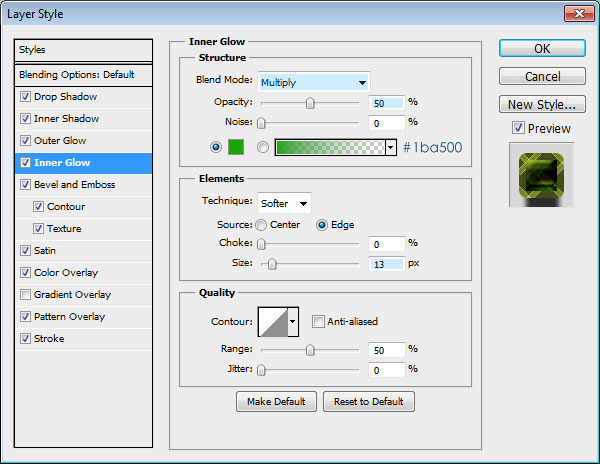Viewport: 600px width, 464px height.
Task: Enable the Gradient Overlay checkbox
Action: tap(25, 295)
